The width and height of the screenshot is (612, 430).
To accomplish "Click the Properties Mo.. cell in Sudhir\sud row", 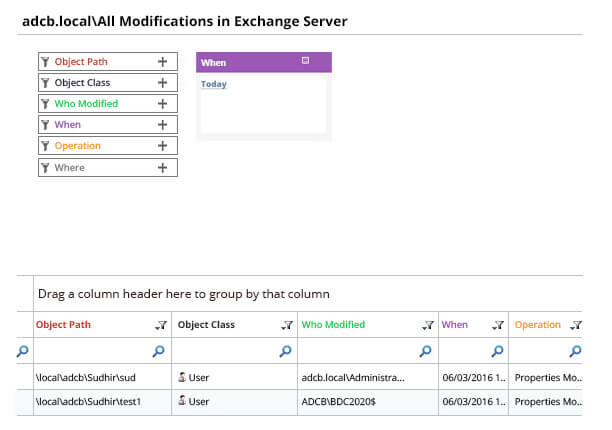I will point(548,378).
